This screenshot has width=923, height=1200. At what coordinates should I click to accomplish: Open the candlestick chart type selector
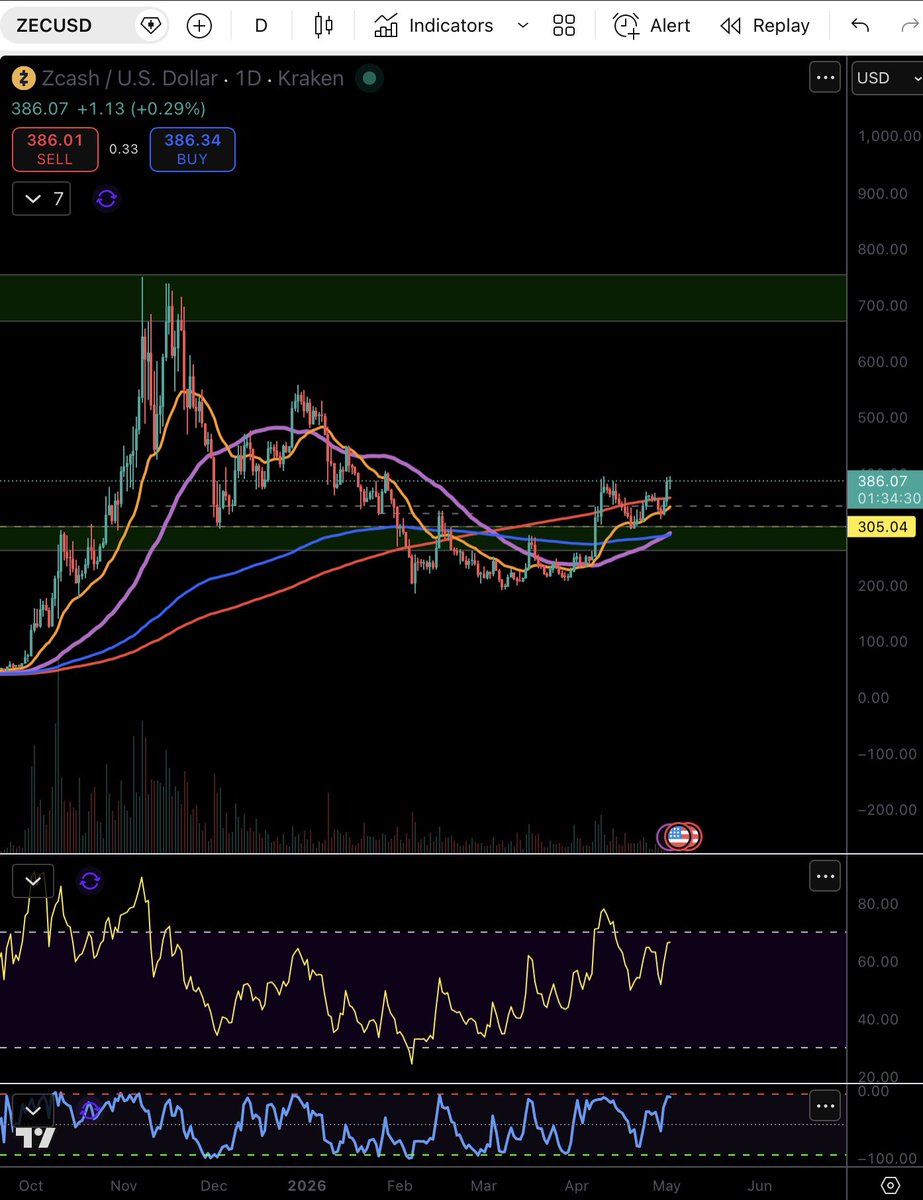pyautogui.click(x=323, y=25)
